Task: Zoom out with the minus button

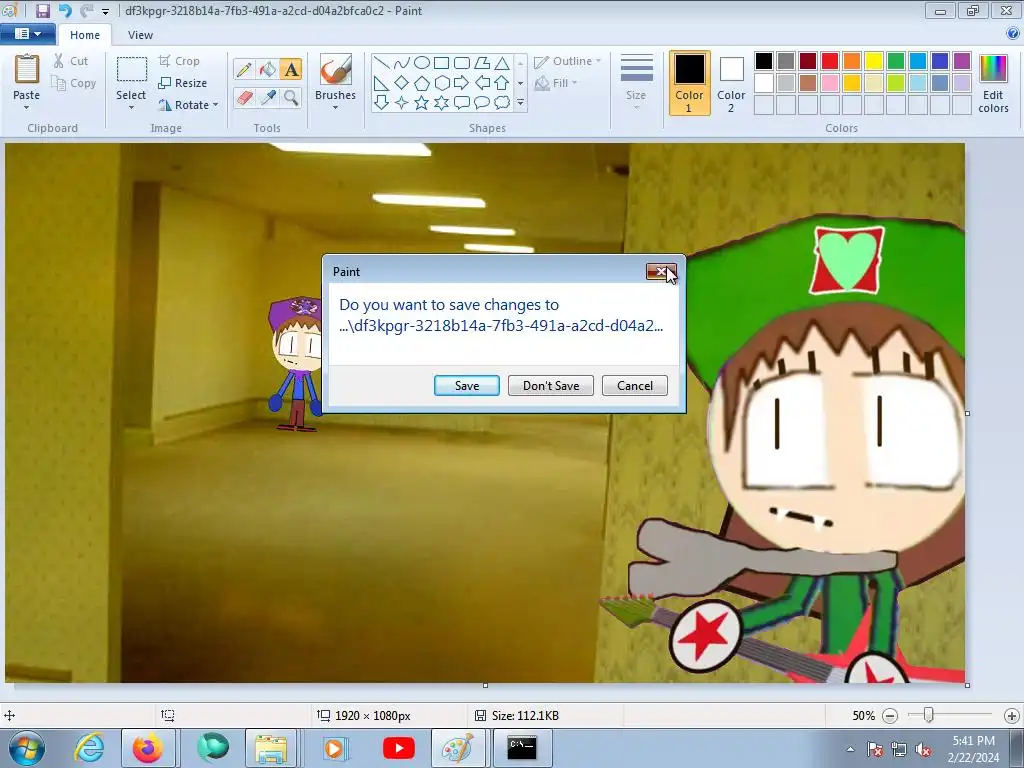Action: 889,716
